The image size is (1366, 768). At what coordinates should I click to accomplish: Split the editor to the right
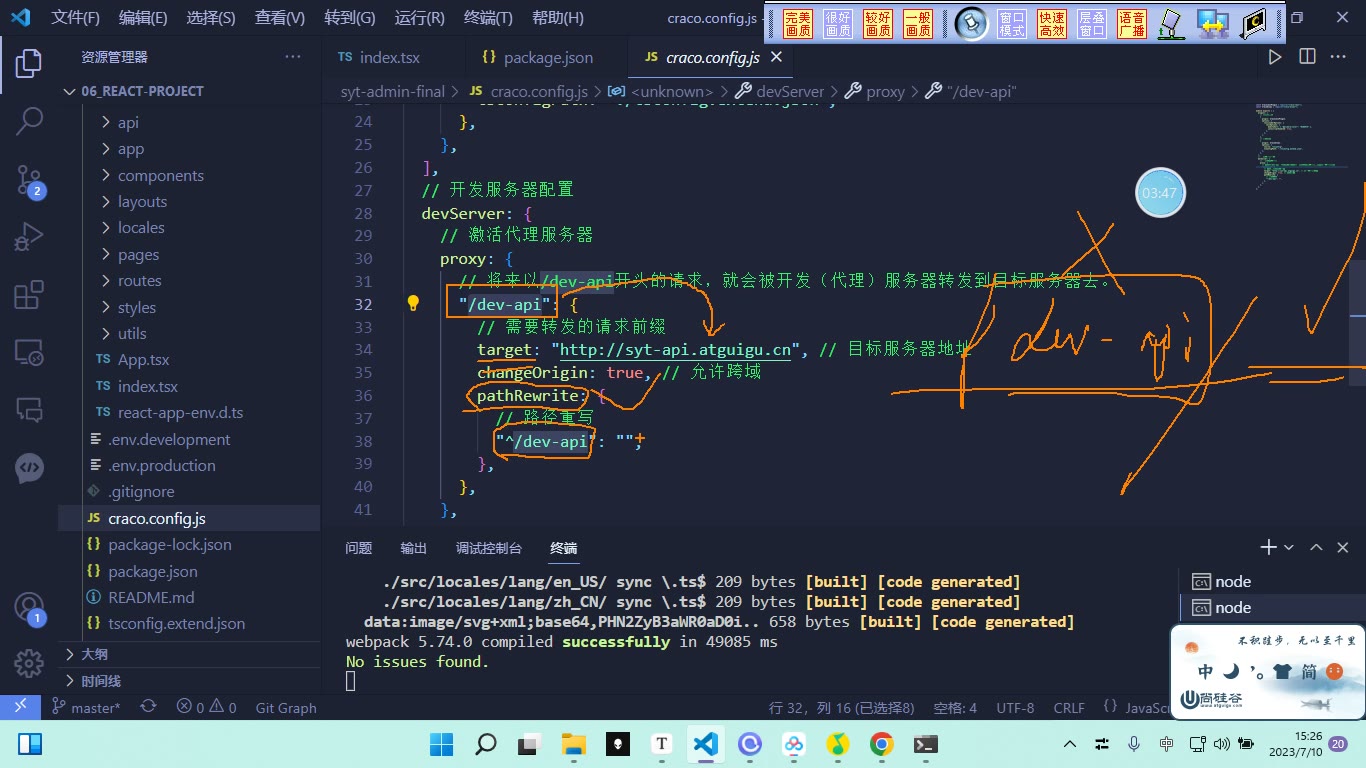point(1307,57)
